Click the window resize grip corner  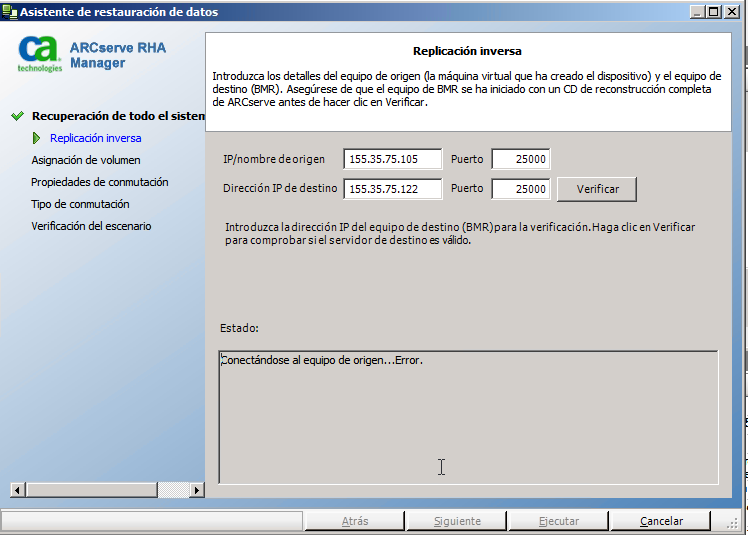click(733, 524)
